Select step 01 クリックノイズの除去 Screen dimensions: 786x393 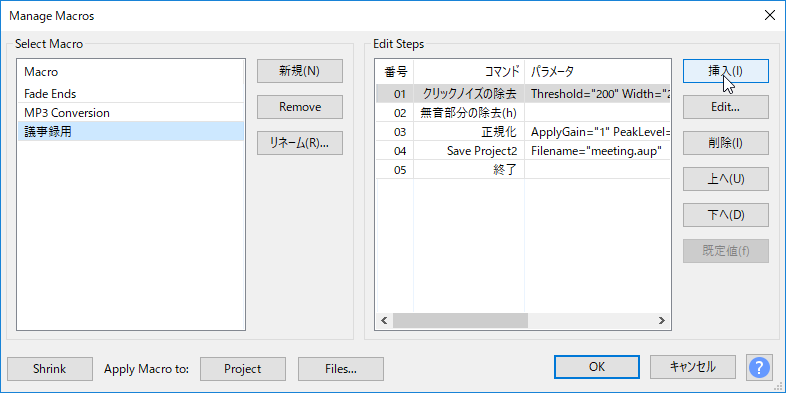coord(522,93)
